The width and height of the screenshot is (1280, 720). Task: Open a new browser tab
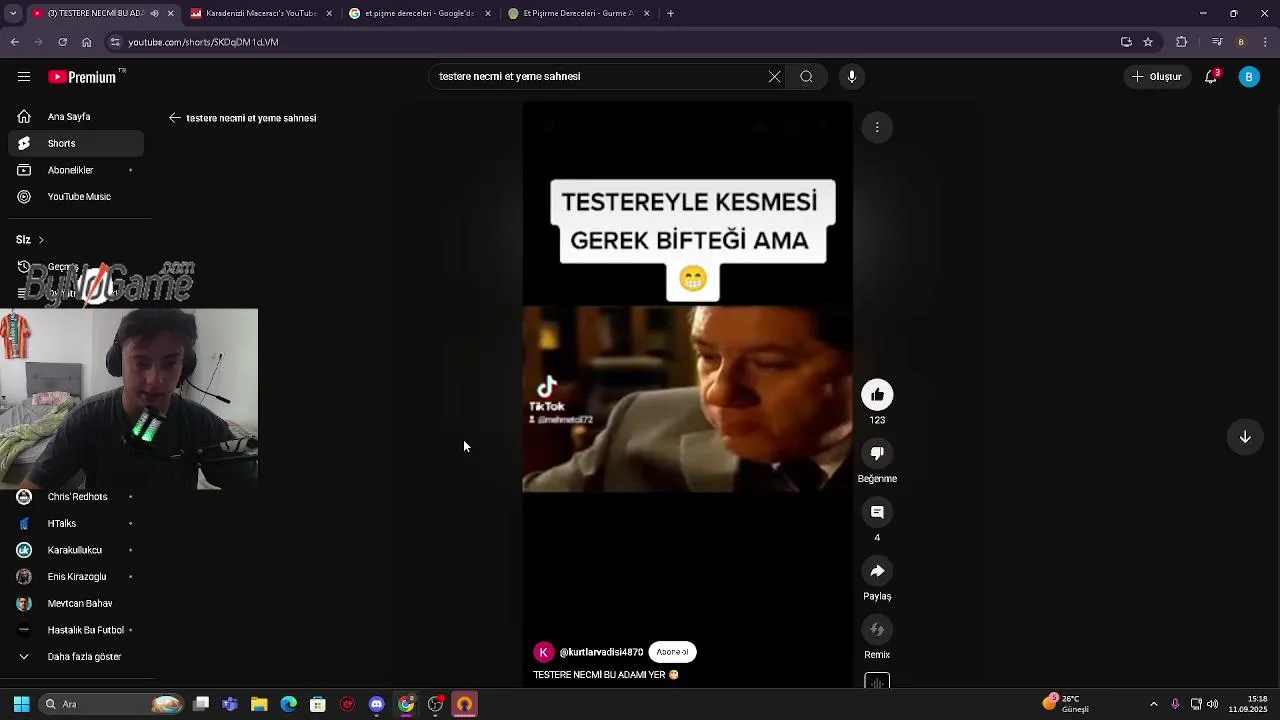click(670, 13)
